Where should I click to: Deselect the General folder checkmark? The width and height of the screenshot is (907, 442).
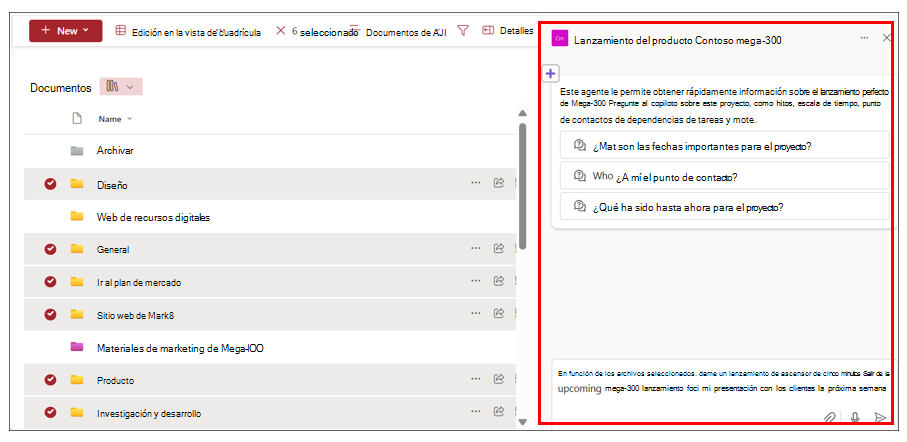point(50,249)
